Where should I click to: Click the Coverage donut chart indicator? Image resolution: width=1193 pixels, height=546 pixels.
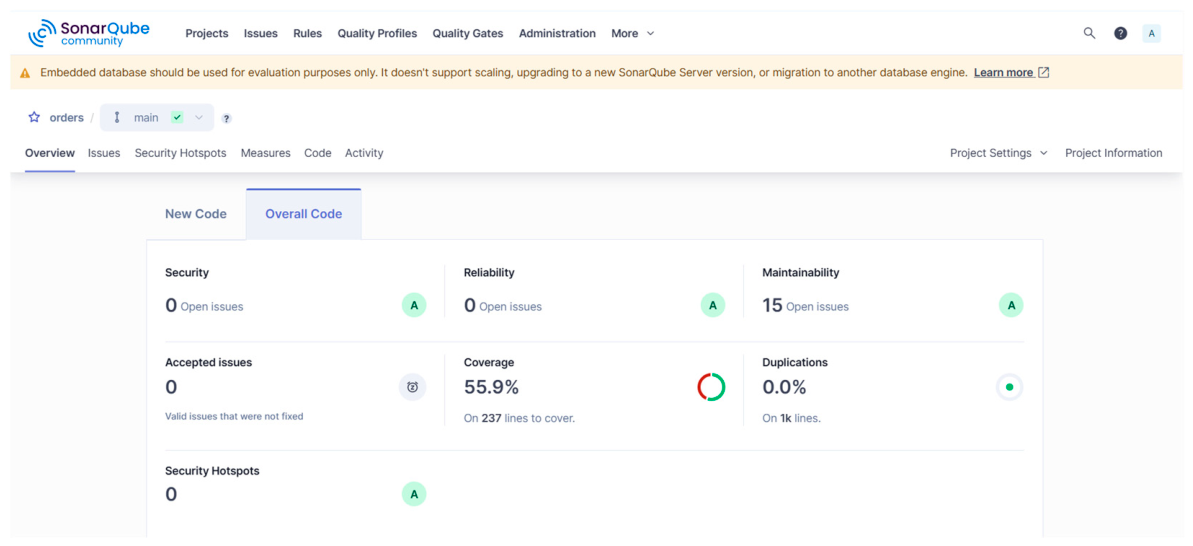(711, 387)
